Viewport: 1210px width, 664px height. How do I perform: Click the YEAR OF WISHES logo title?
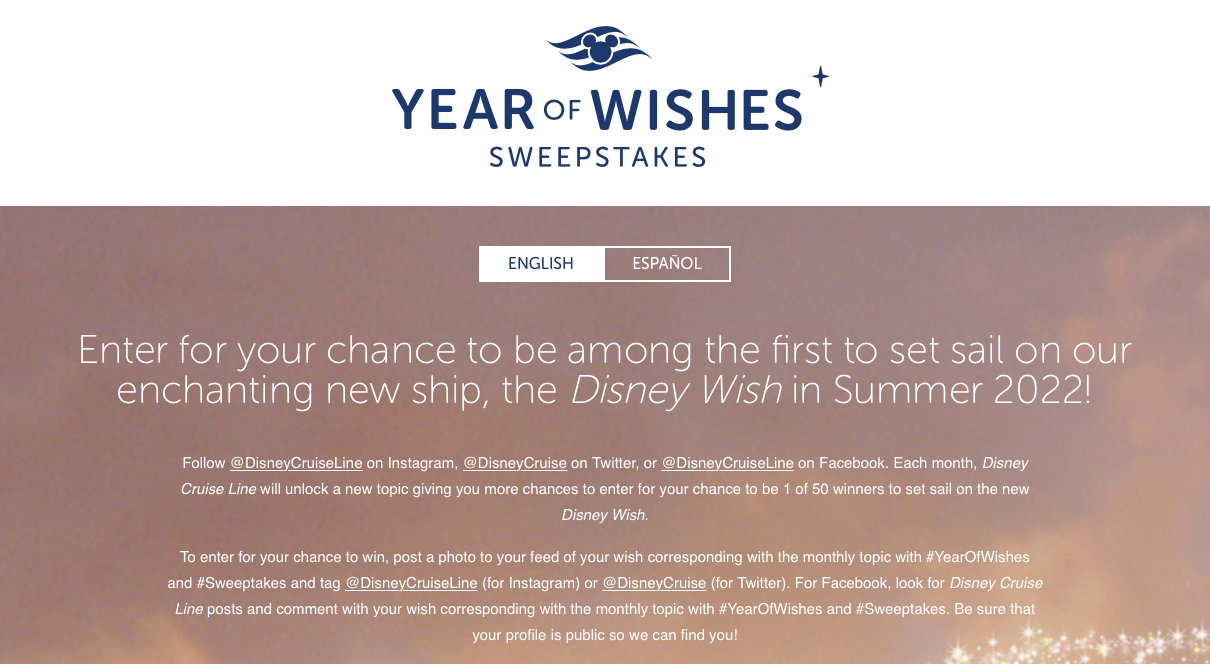[x=597, y=110]
